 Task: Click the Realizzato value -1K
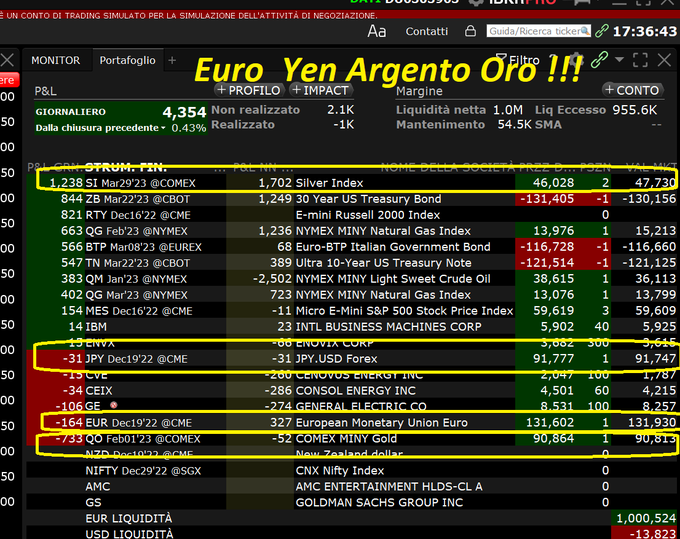pos(343,125)
